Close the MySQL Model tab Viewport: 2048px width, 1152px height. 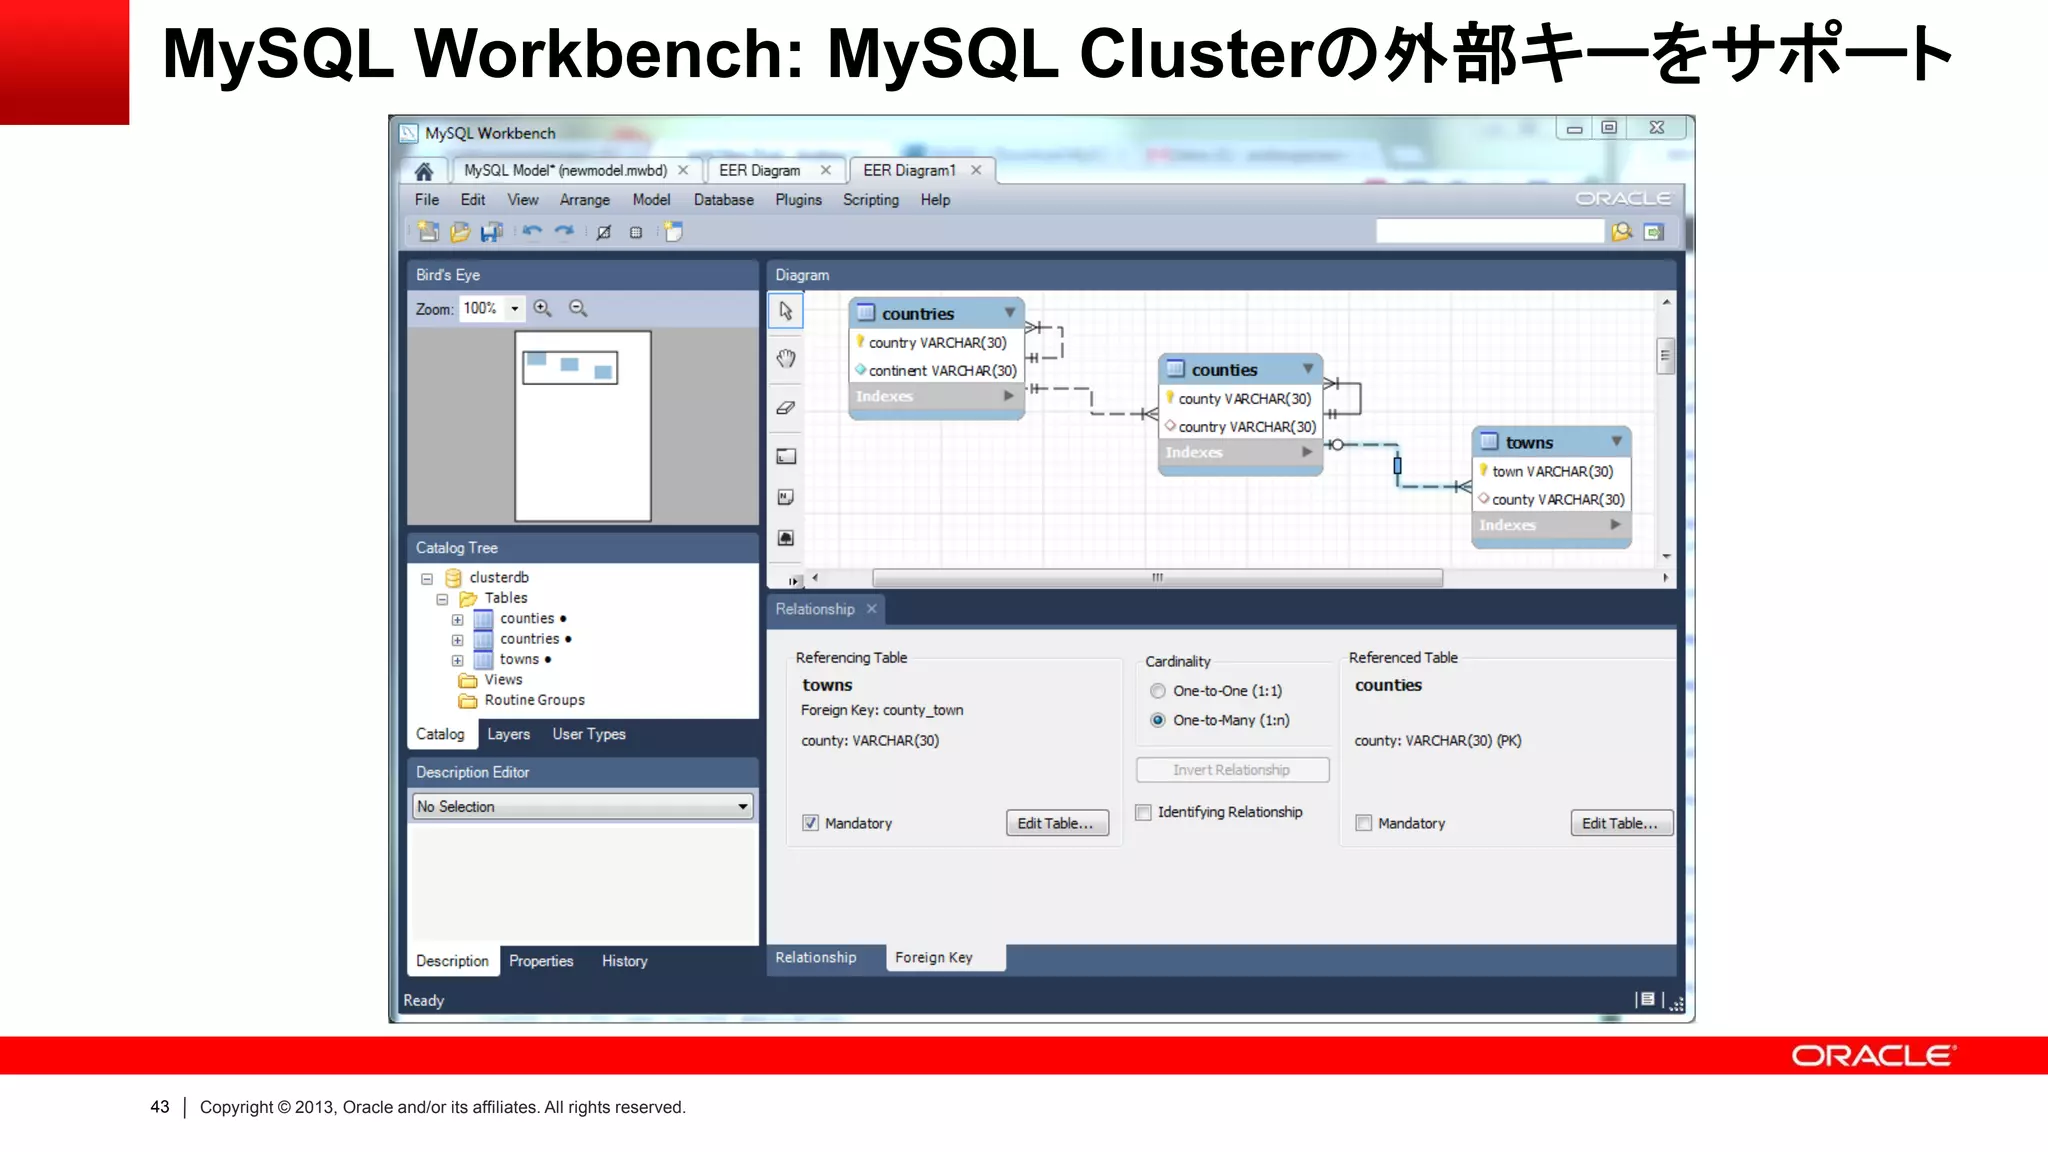[x=683, y=170]
